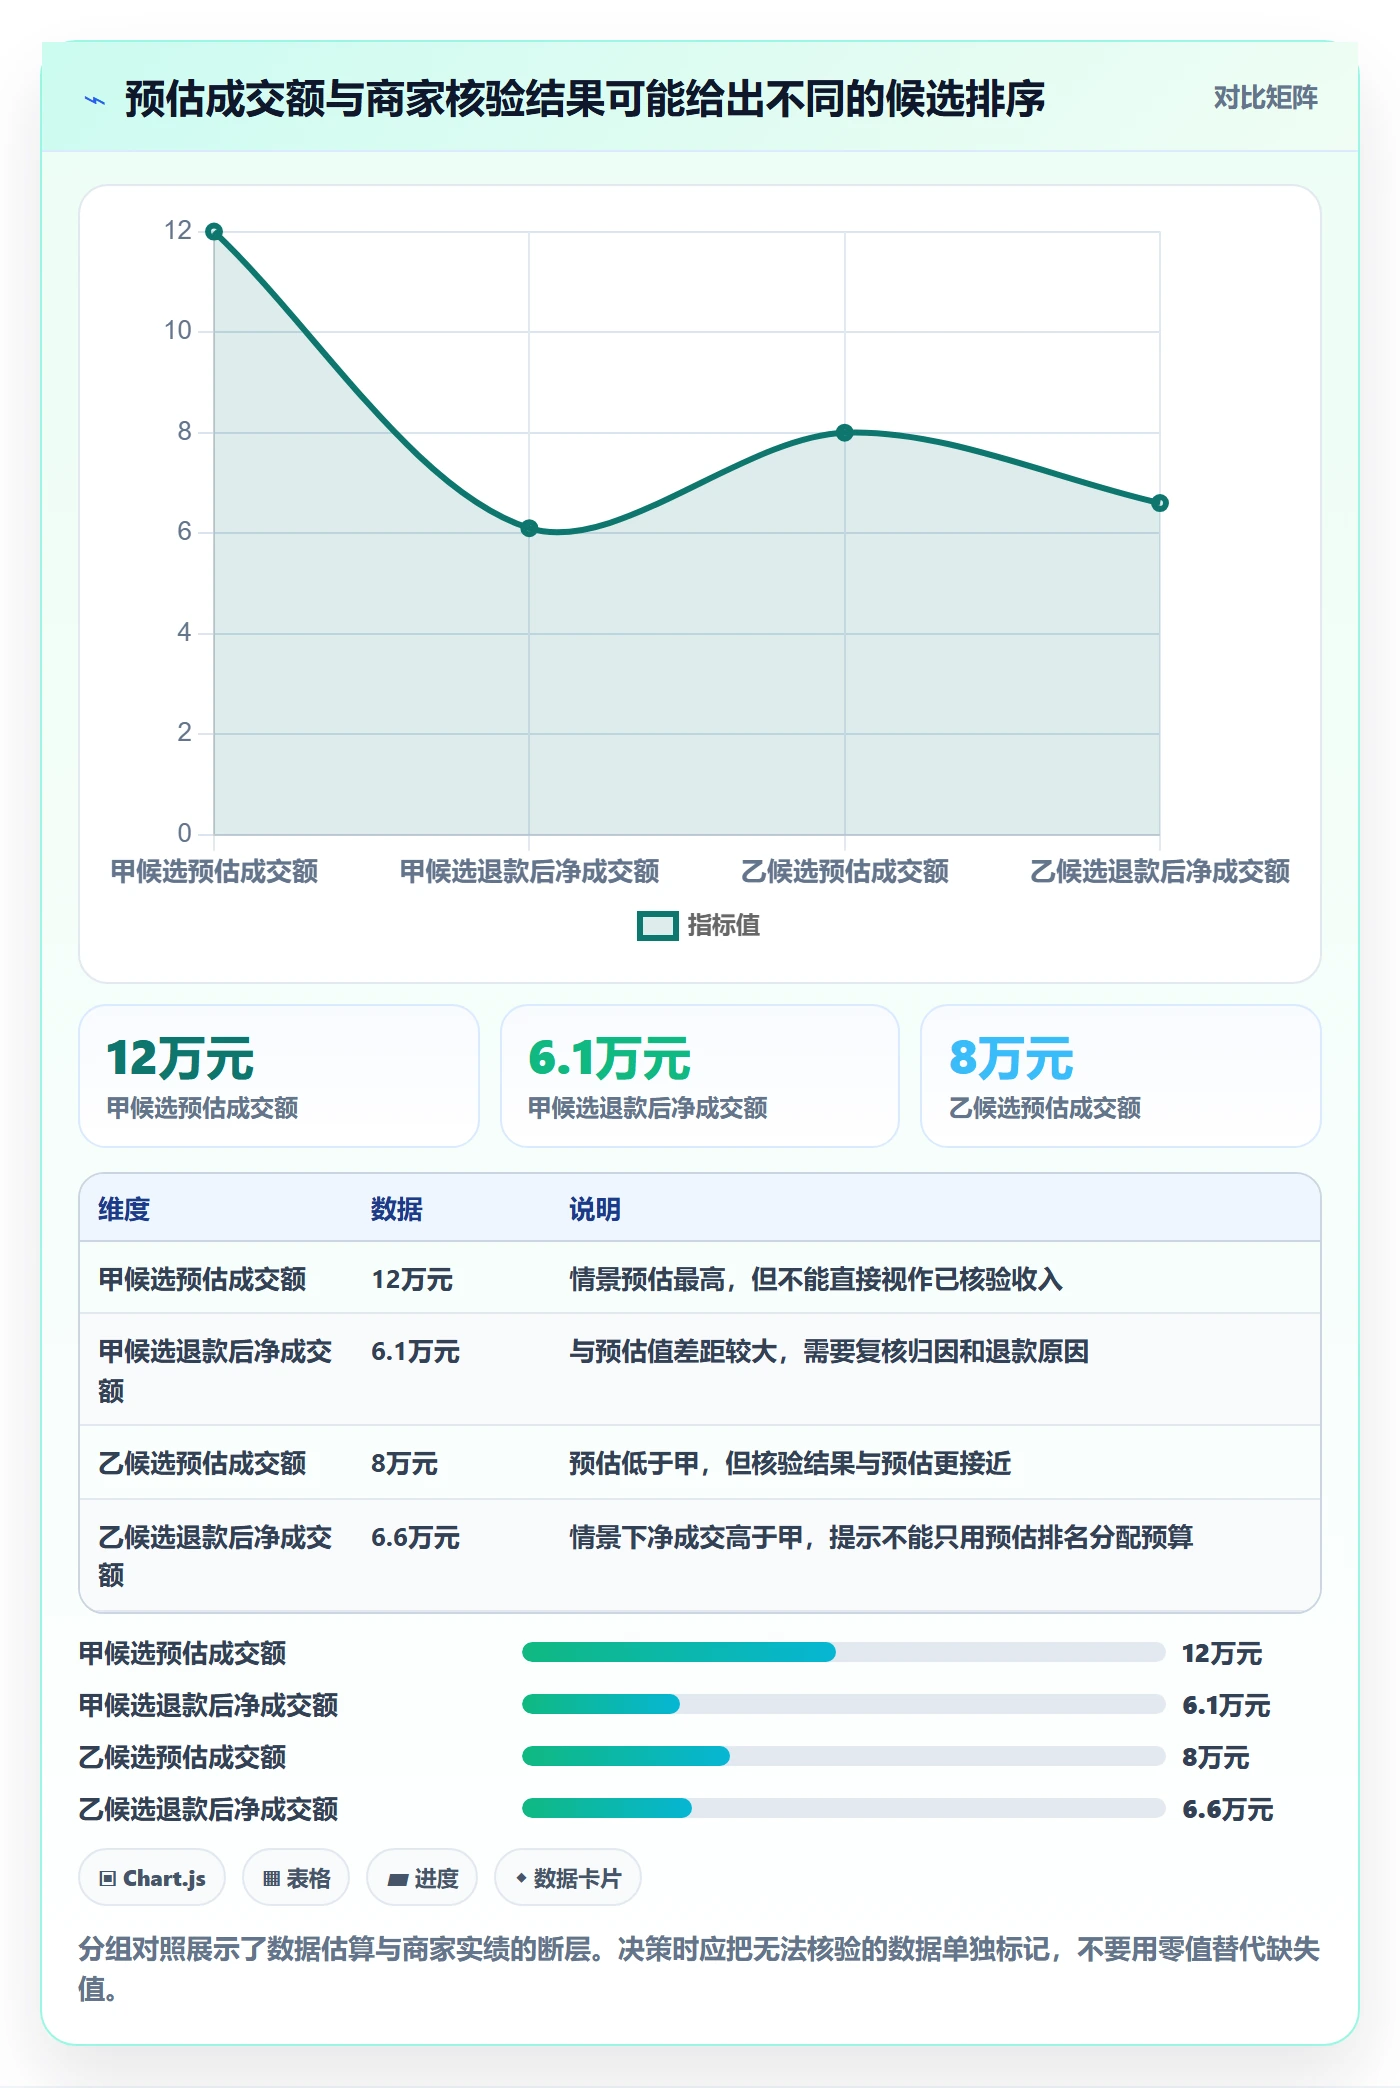Click the 数据 column header

point(397,1209)
